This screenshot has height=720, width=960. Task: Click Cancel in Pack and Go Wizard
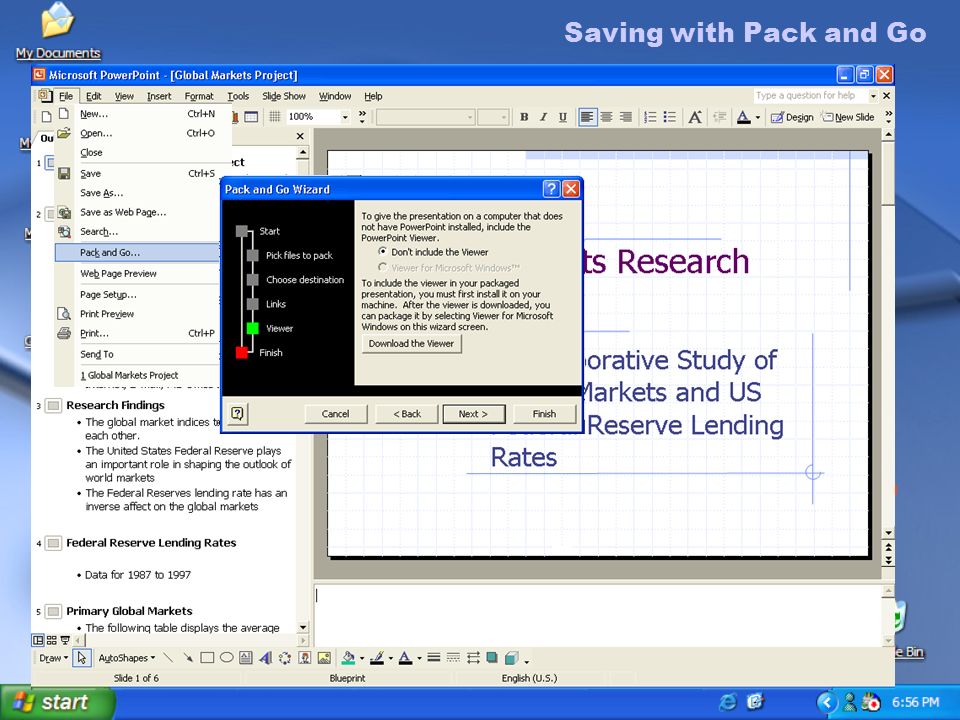point(336,414)
